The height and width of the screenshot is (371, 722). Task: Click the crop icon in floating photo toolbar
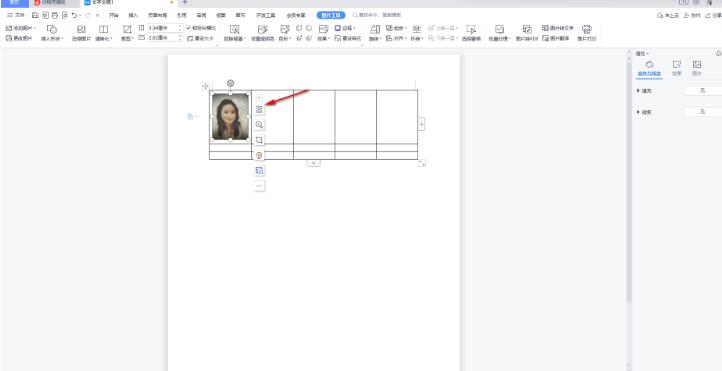(259, 140)
